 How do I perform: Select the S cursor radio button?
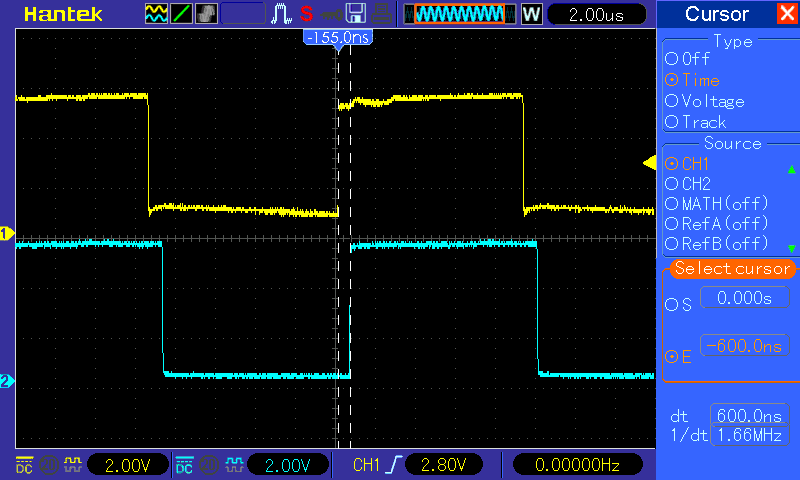click(x=671, y=304)
